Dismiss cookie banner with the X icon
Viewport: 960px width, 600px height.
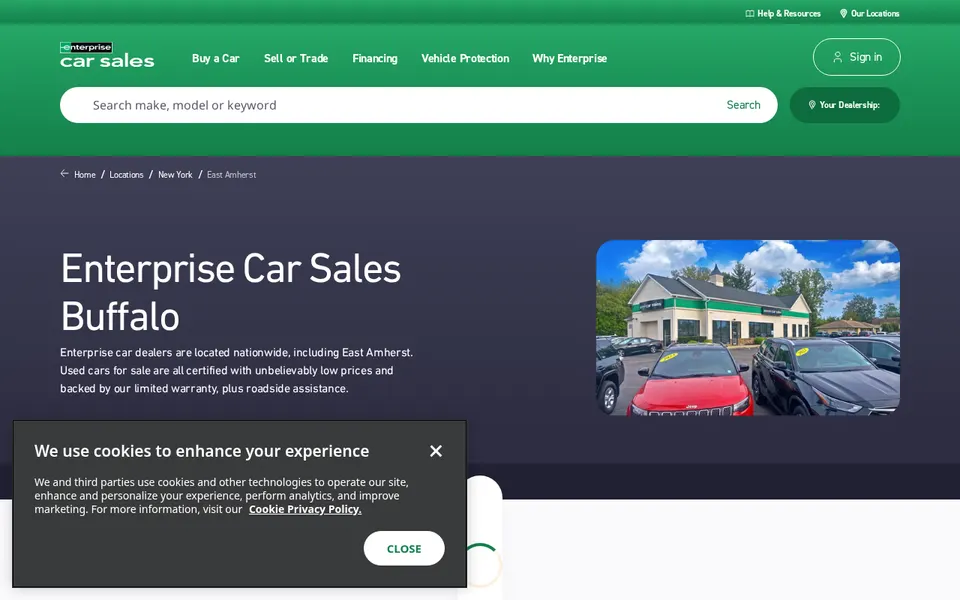point(436,451)
